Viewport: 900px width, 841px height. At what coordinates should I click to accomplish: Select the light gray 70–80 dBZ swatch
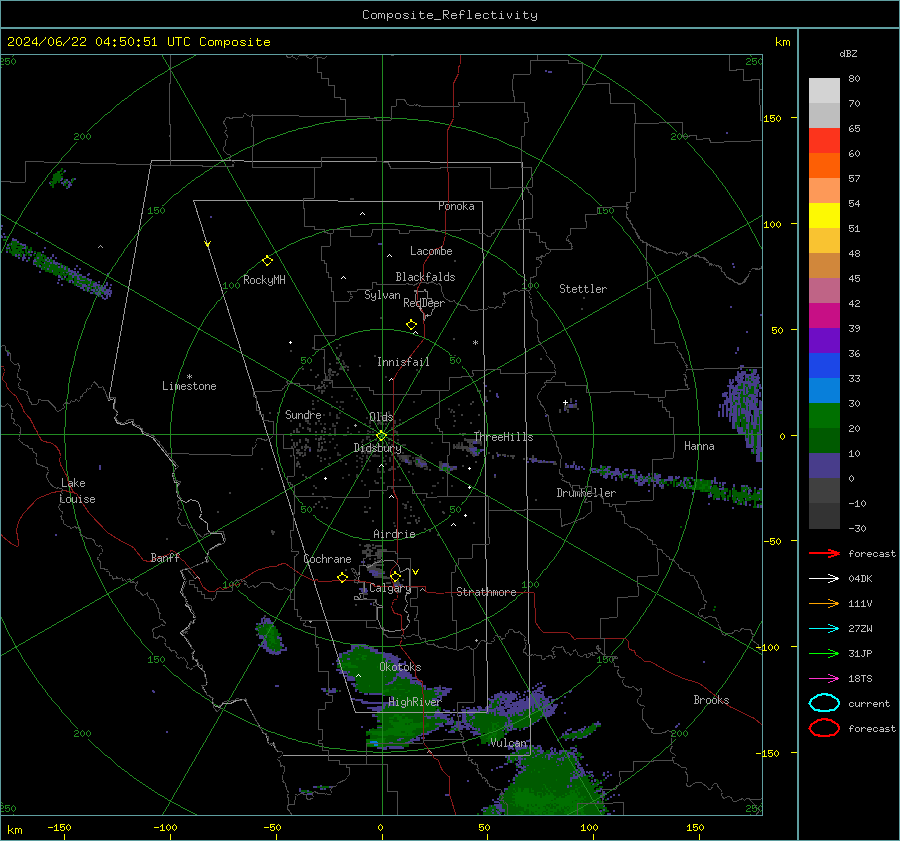(824, 91)
